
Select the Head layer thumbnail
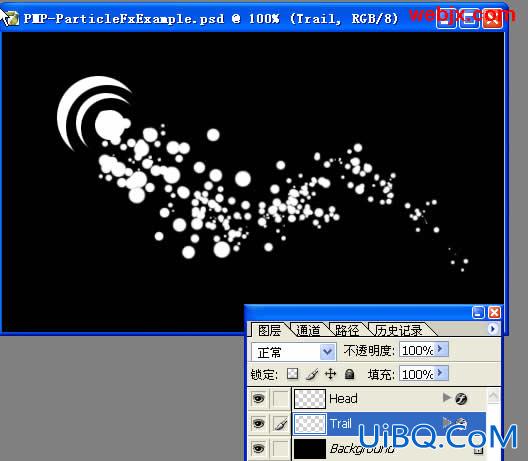point(310,399)
